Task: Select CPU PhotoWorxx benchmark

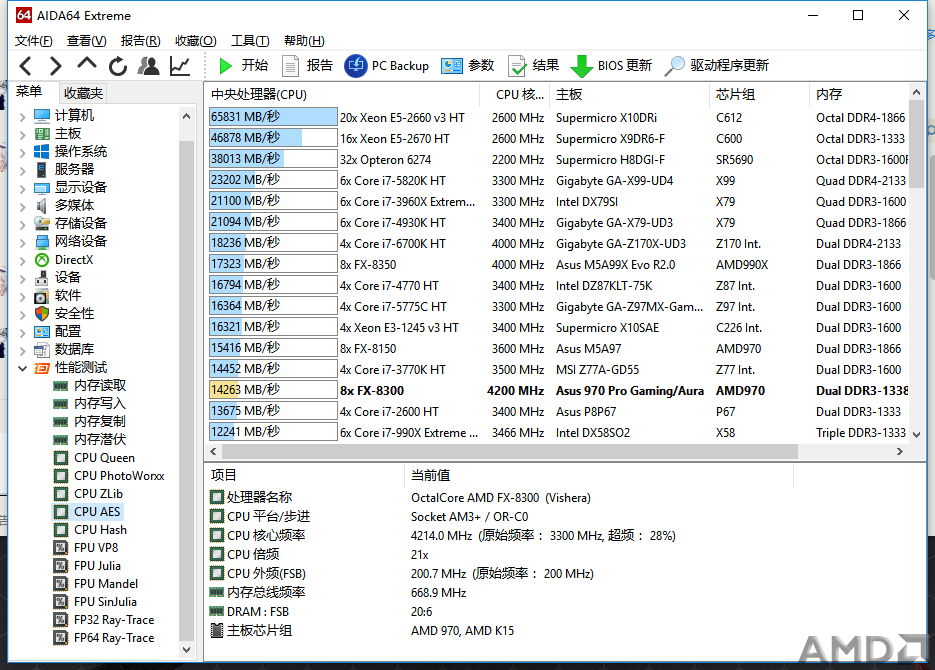Action: (x=119, y=476)
